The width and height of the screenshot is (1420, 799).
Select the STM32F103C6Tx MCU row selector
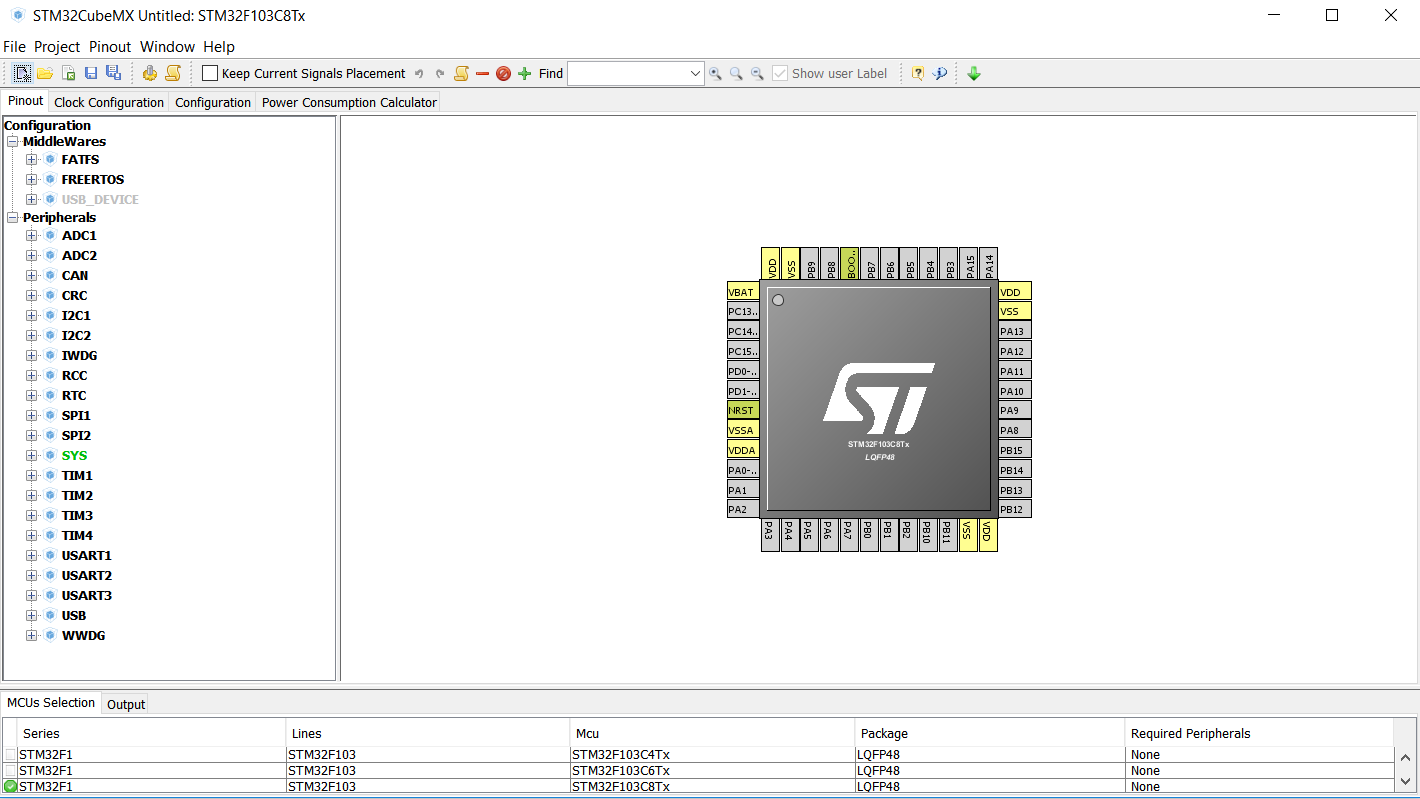(x=10, y=770)
